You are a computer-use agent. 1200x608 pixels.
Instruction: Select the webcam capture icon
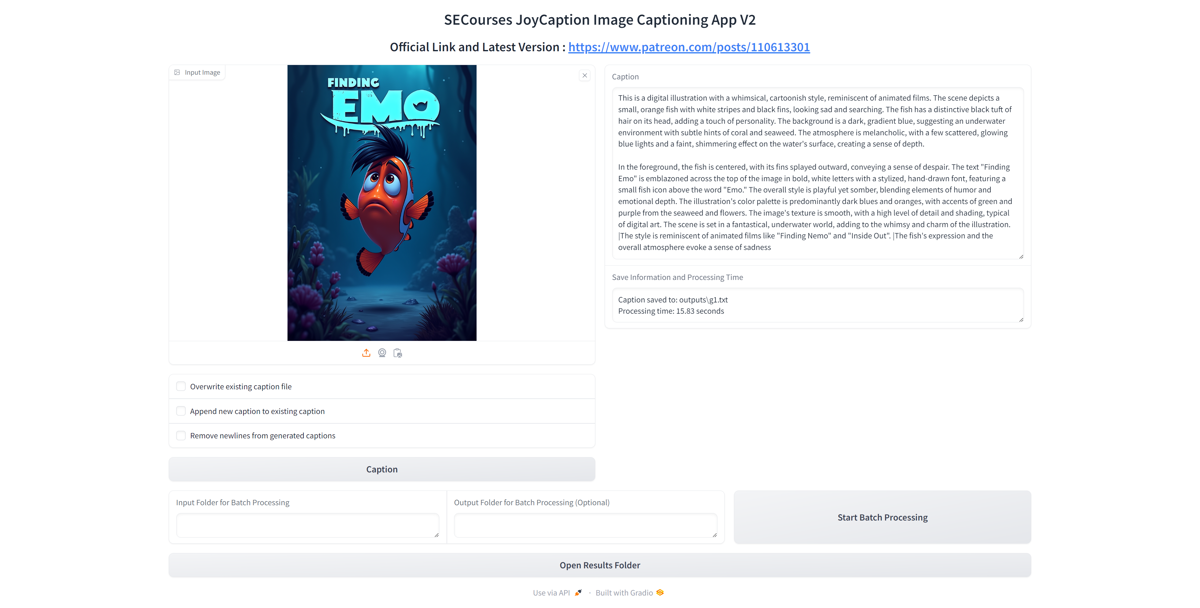tap(382, 353)
